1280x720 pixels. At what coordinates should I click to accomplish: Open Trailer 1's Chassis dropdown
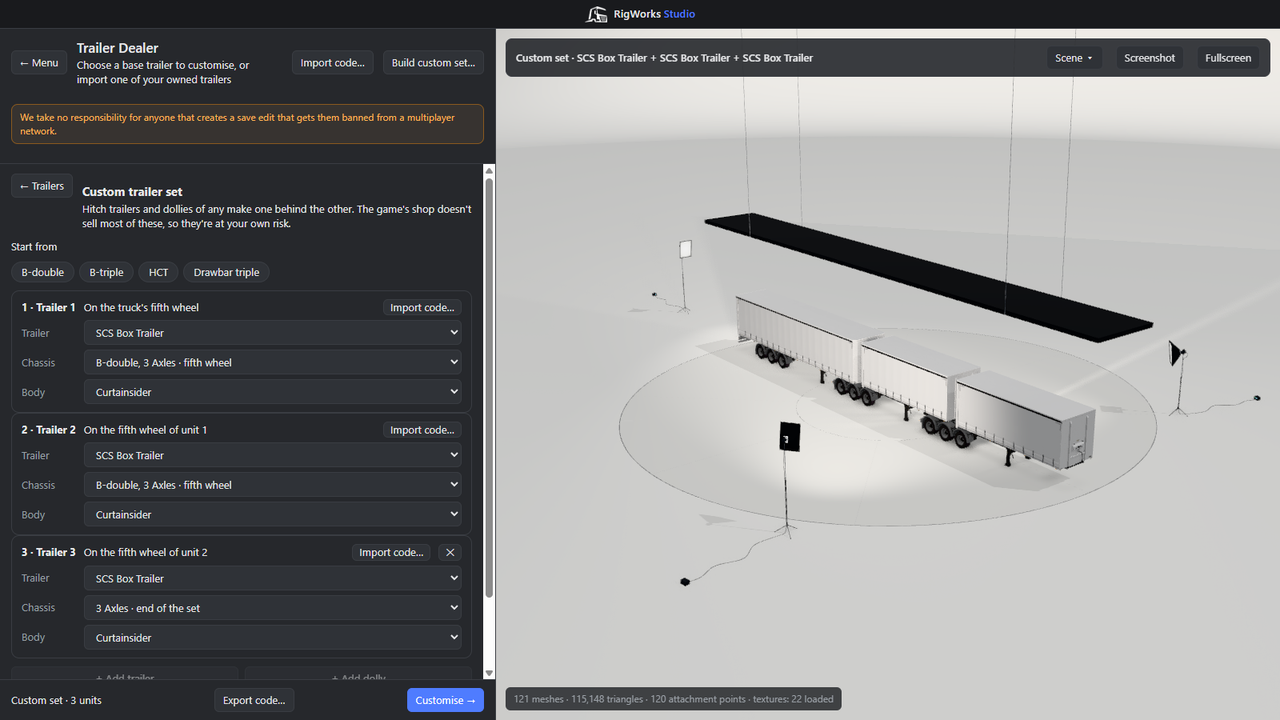pyautogui.click(x=273, y=362)
